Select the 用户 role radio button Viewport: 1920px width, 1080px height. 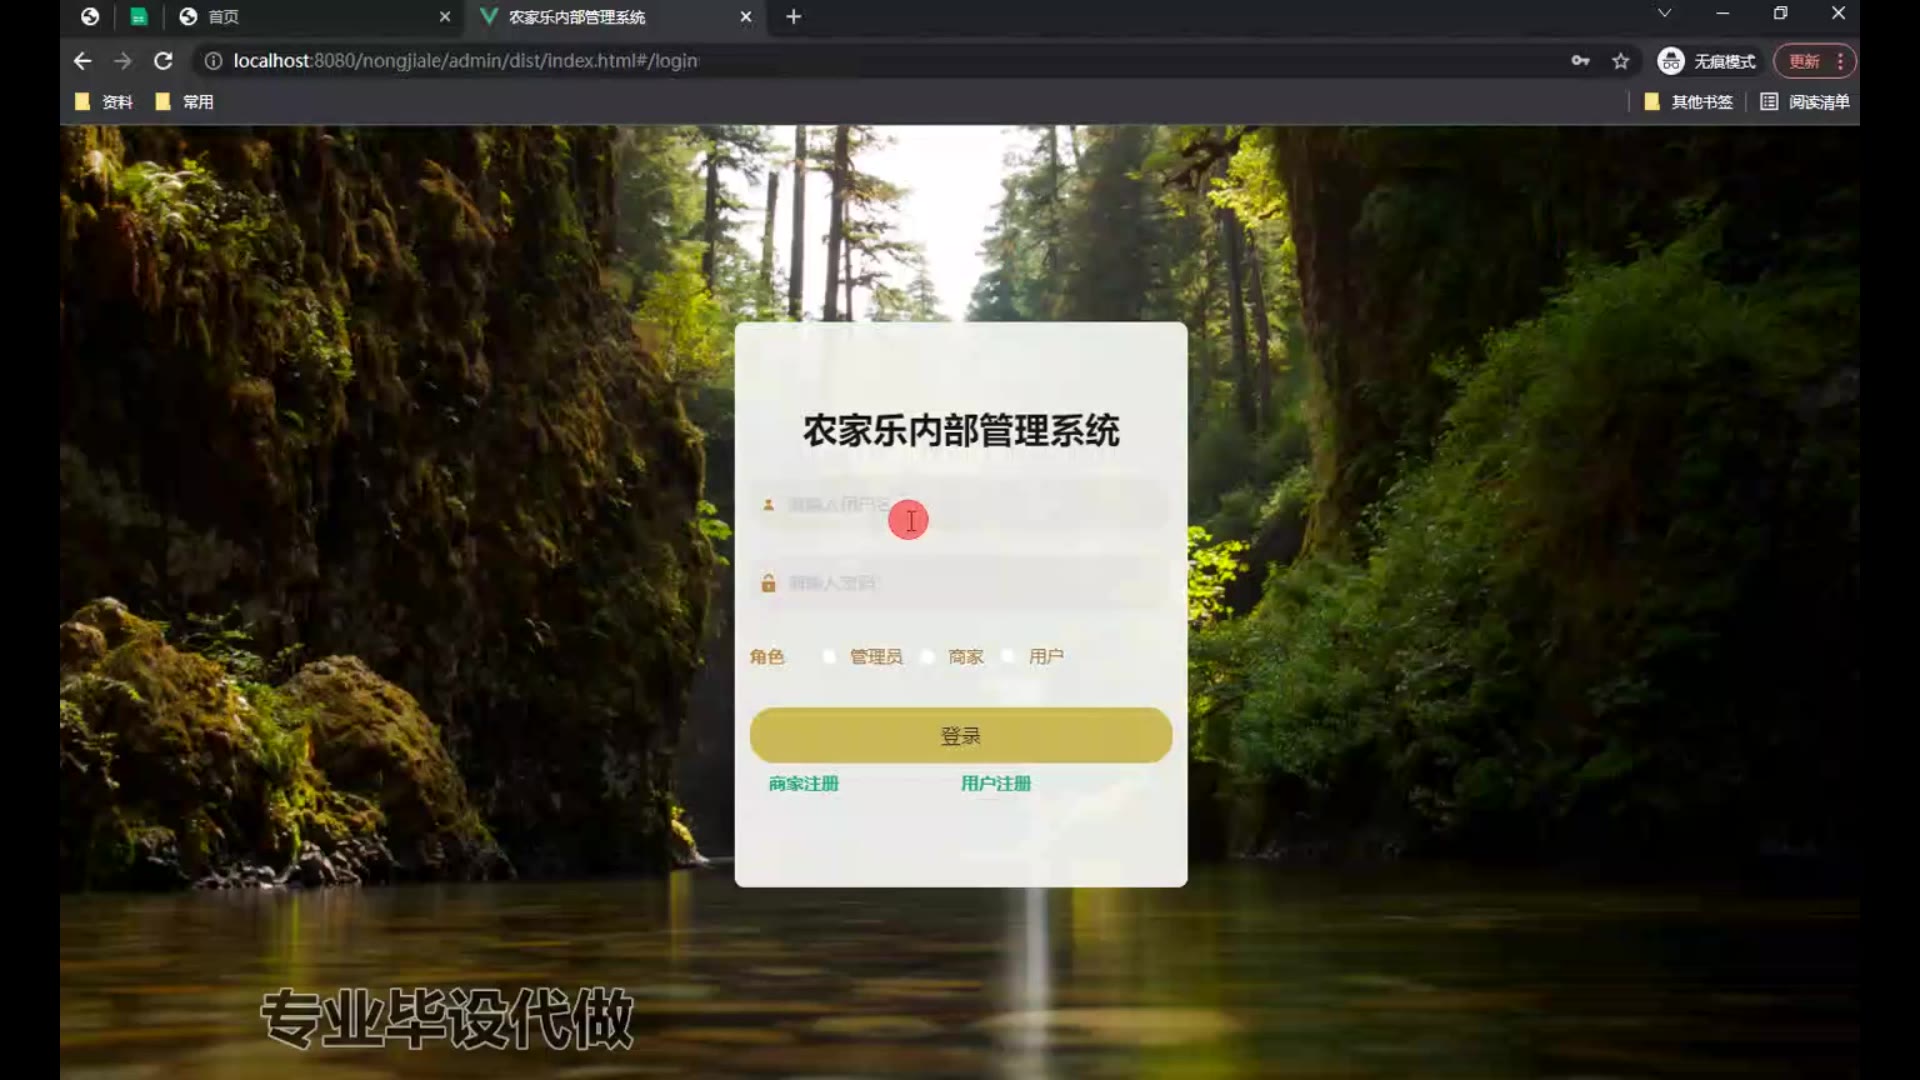[1008, 656]
